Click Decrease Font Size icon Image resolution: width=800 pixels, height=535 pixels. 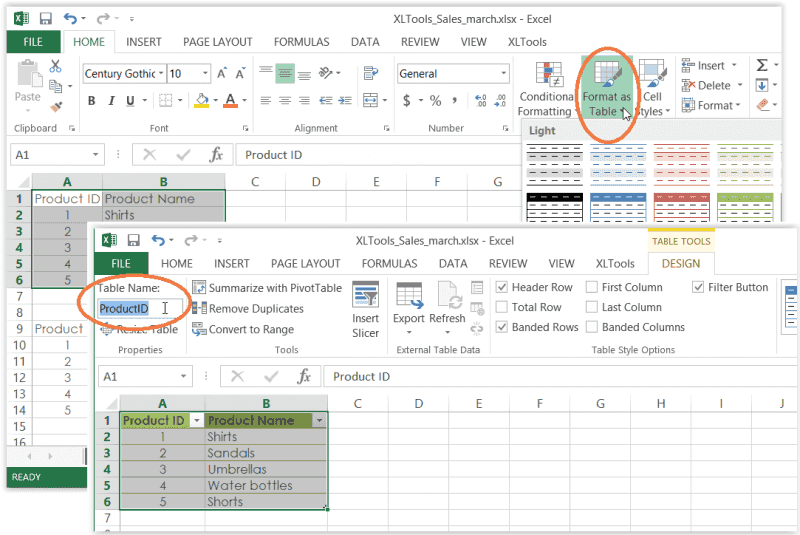pos(240,73)
